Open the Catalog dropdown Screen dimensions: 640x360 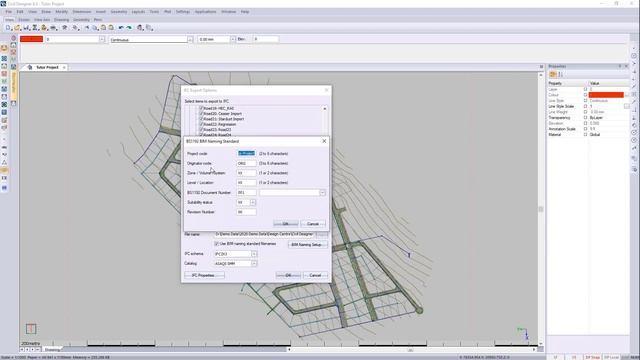254,264
